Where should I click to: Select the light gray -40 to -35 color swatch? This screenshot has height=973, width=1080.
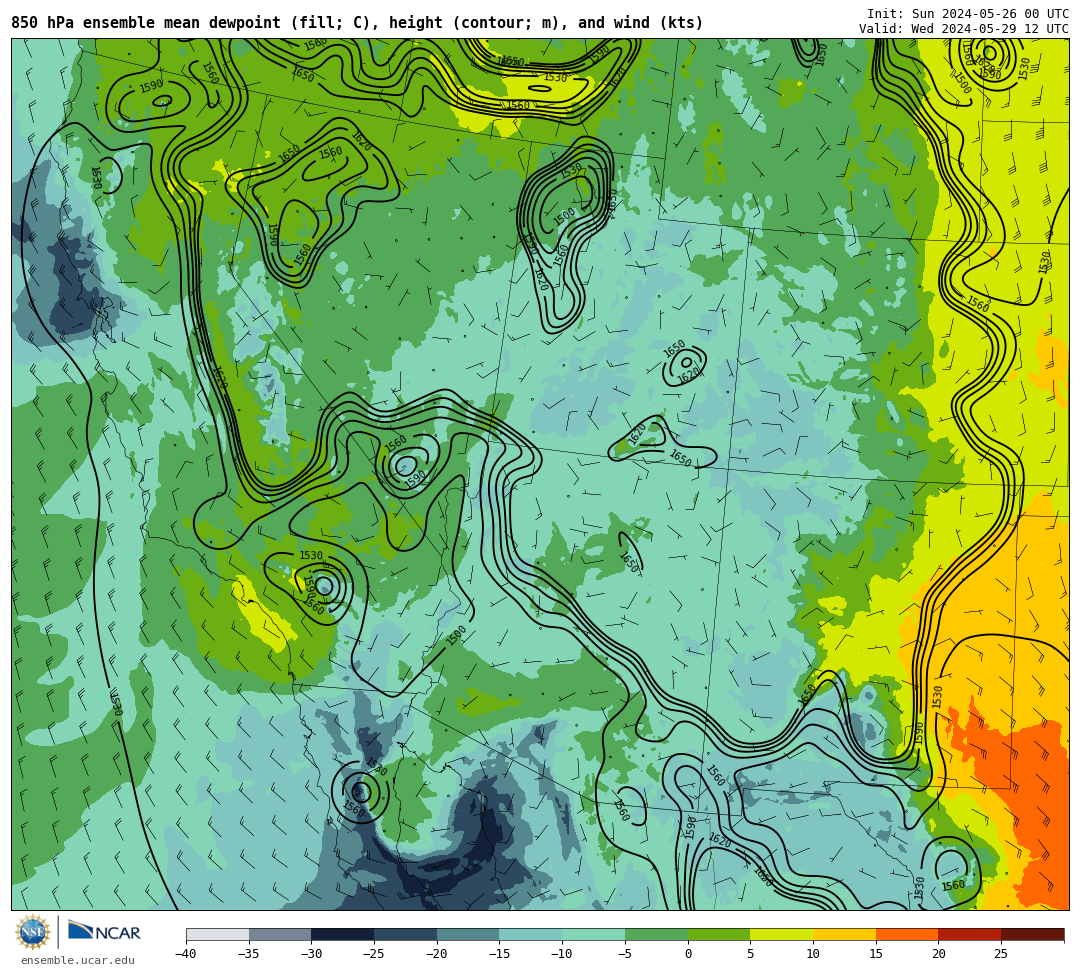[218, 934]
